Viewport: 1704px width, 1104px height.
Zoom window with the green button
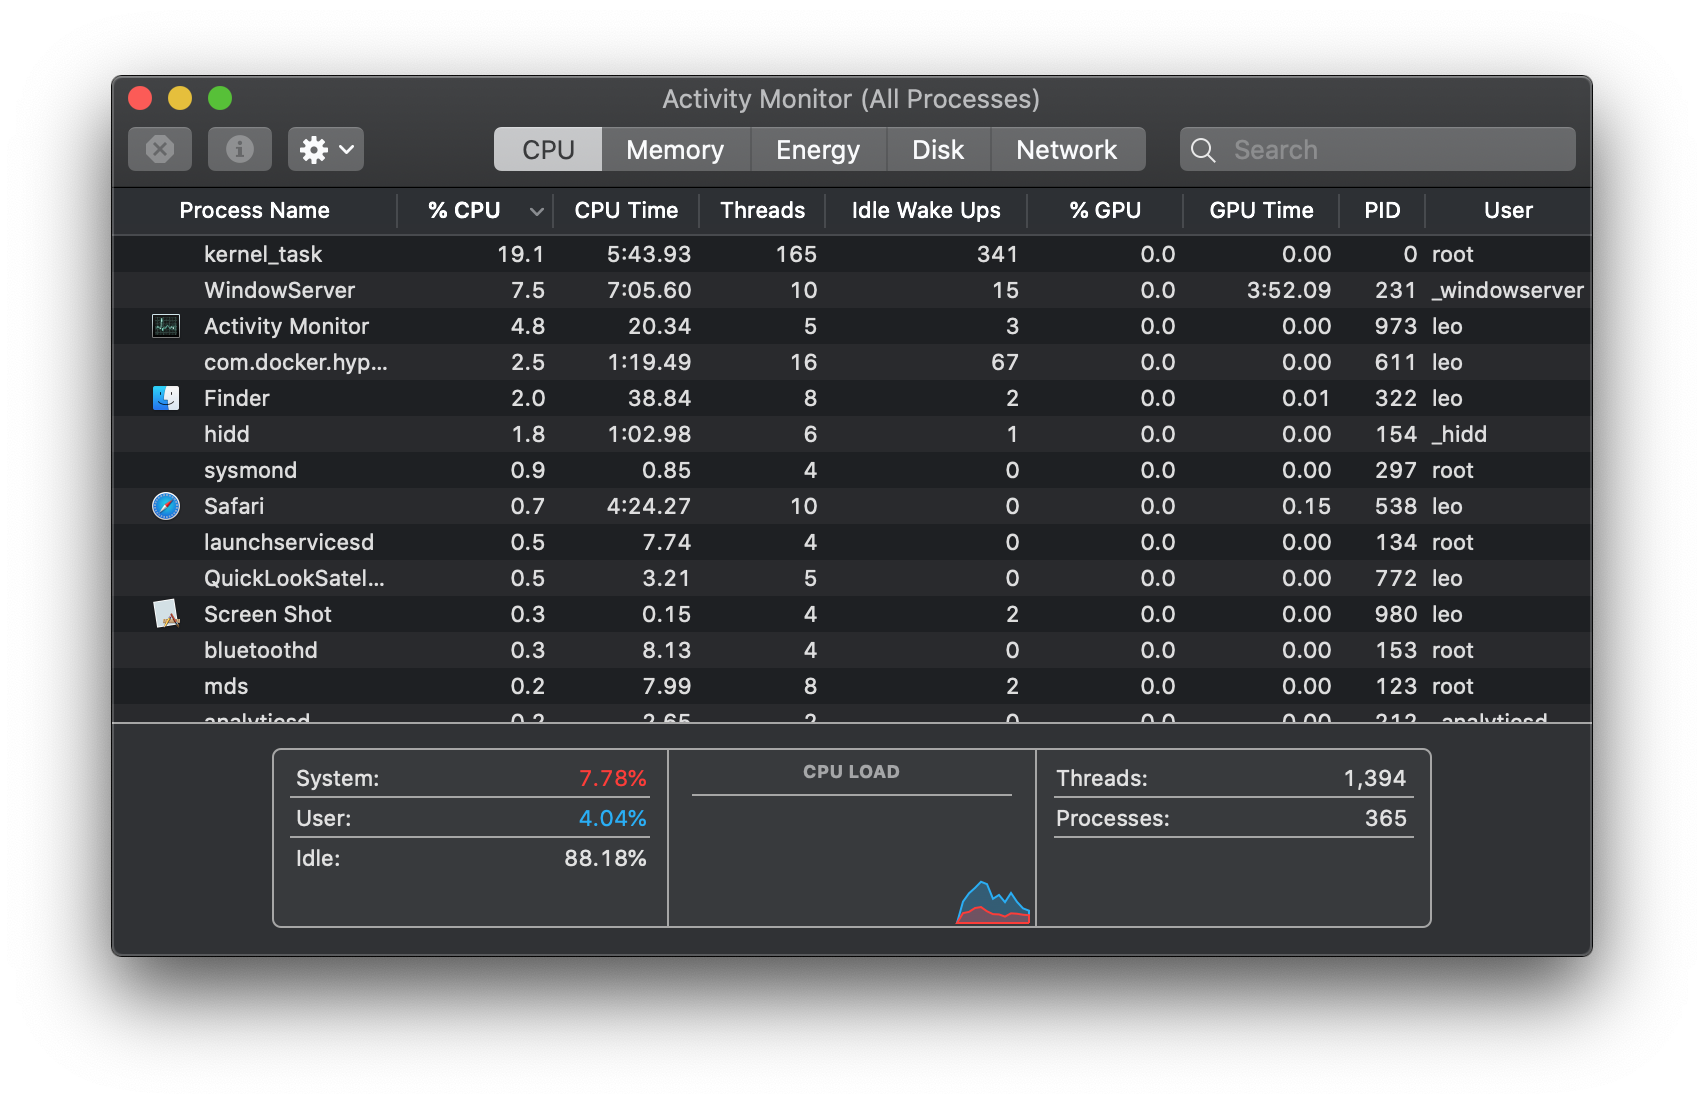220,98
